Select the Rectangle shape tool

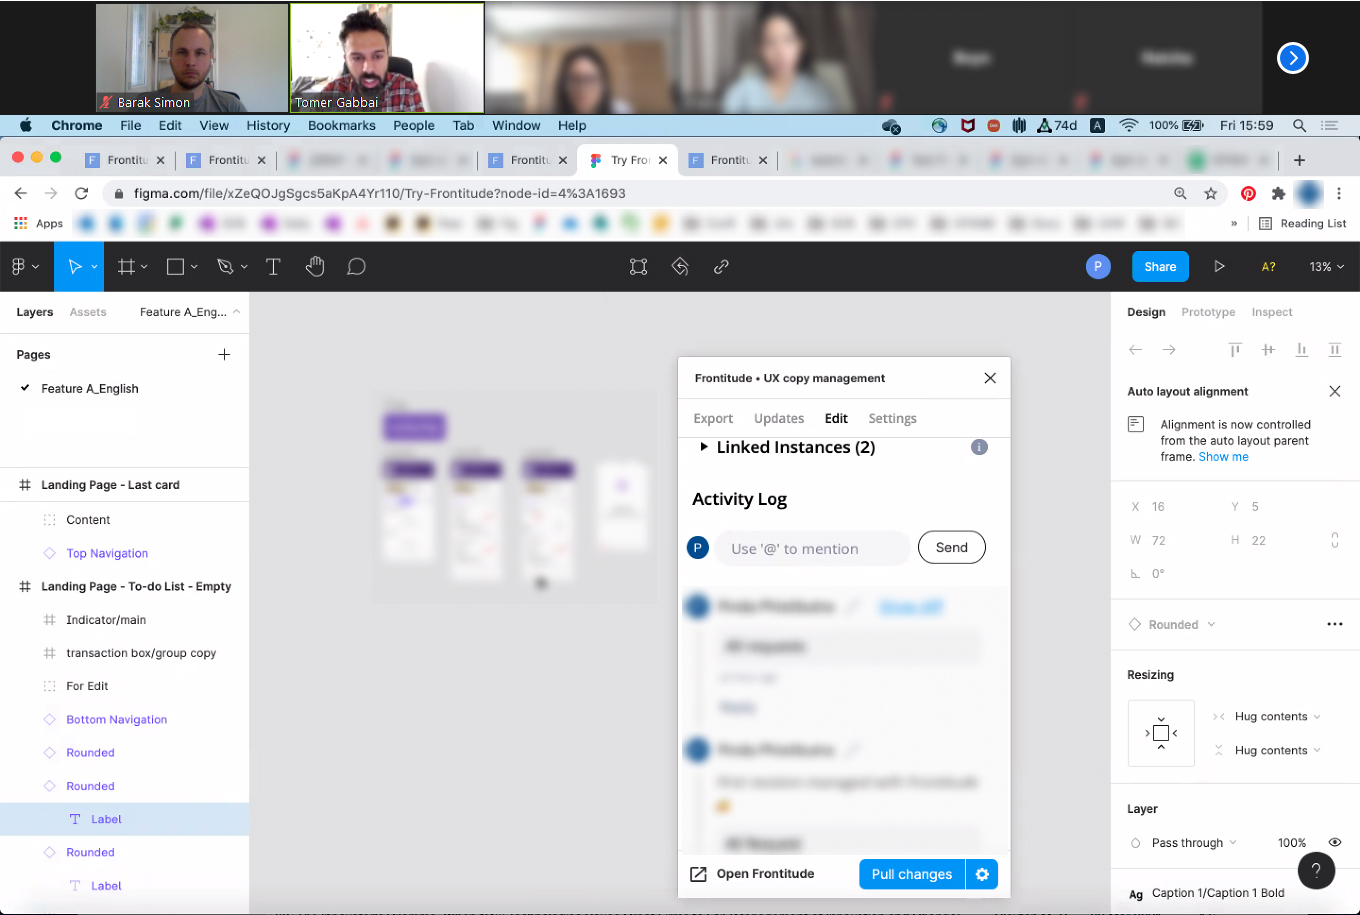coord(175,267)
